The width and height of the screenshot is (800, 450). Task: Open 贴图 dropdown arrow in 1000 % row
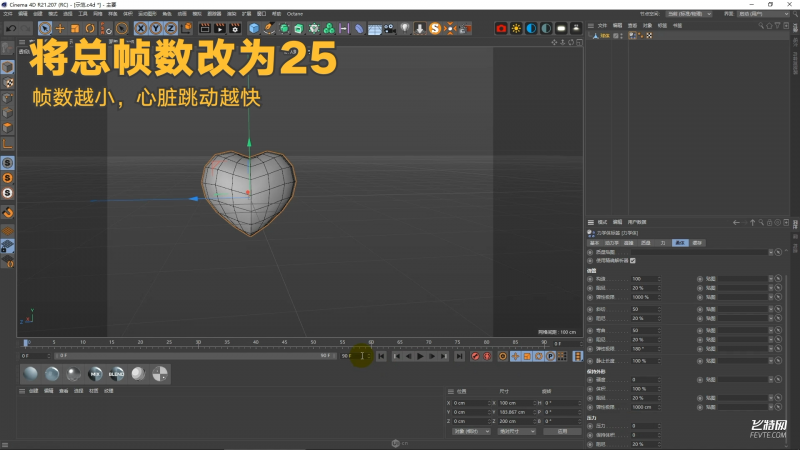[771, 297]
